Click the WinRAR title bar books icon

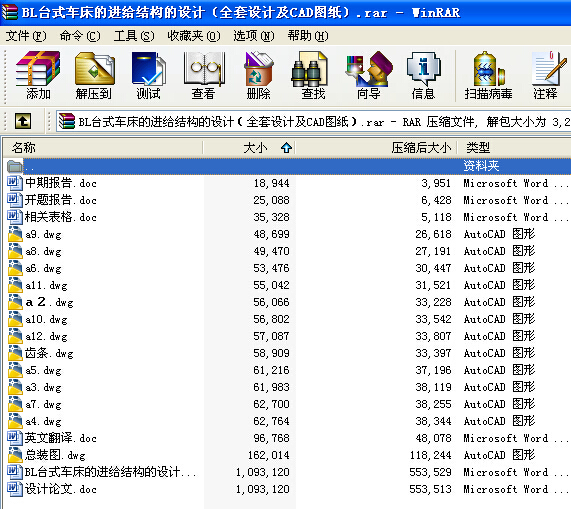tap(9, 12)
